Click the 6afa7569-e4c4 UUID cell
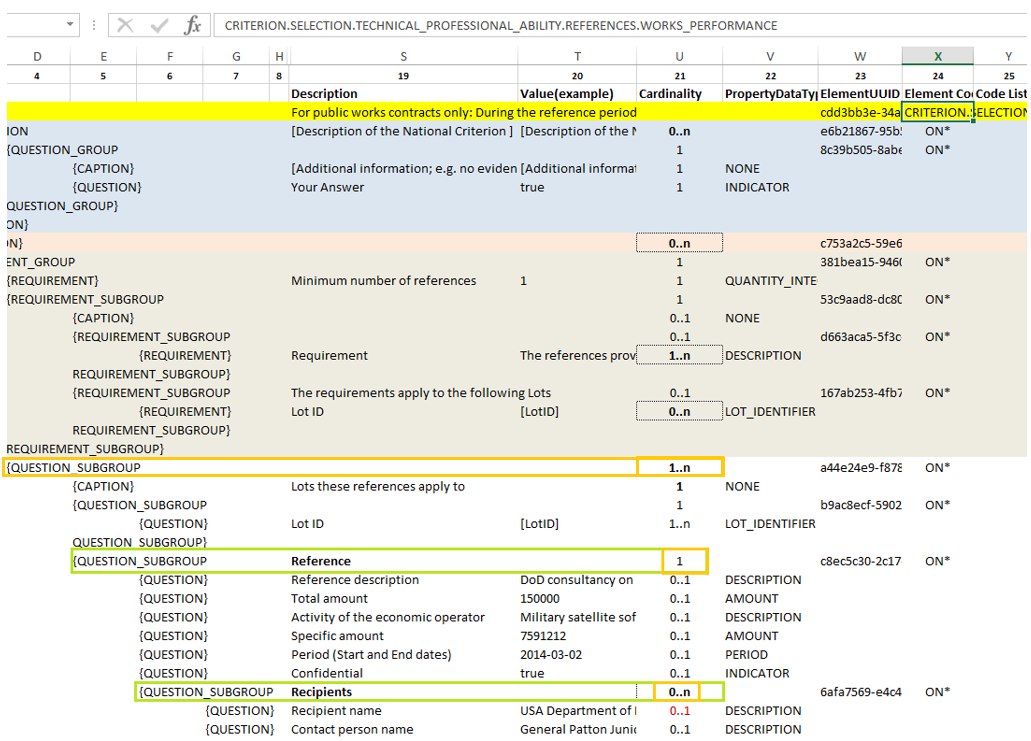1031x741 pixels. point(860,692)
